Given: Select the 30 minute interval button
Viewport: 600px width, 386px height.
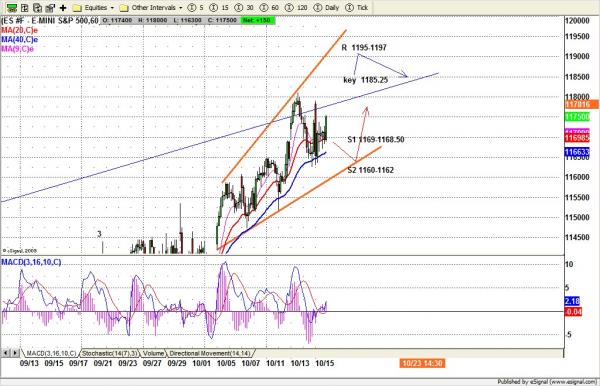Looking at the screenshot, I should [x=245, y=8].
